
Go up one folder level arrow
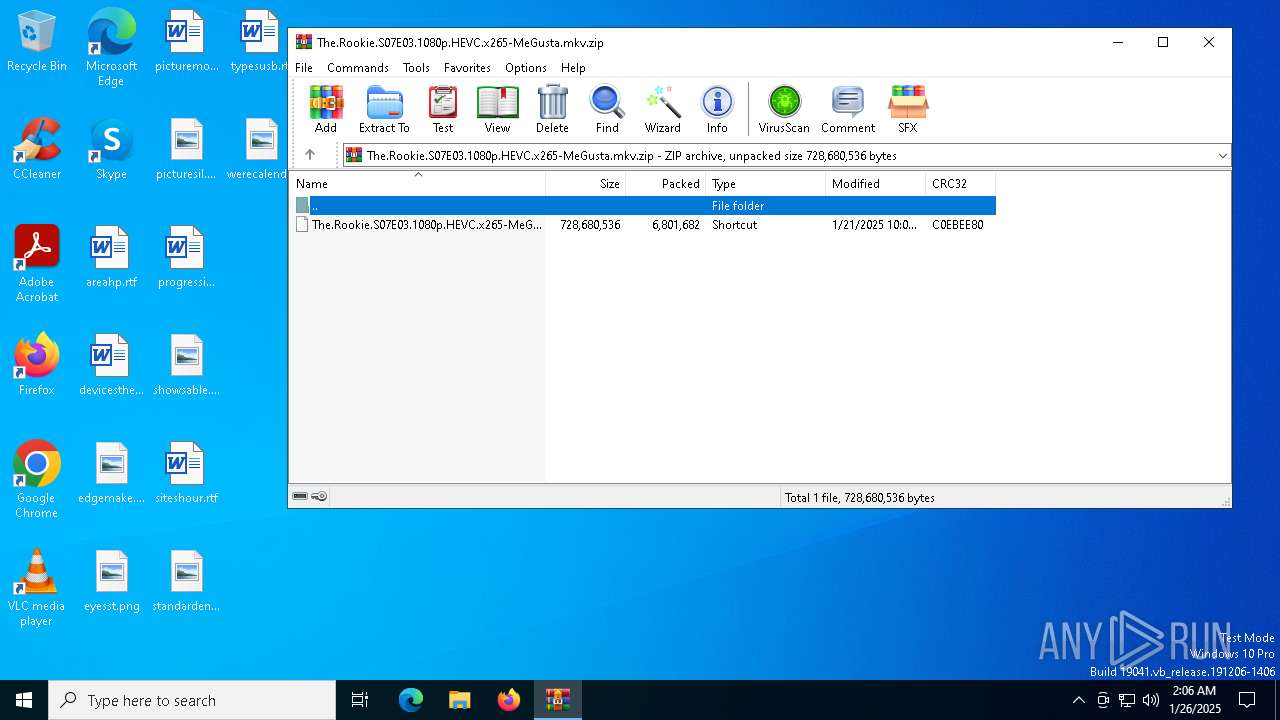[310, 155]
